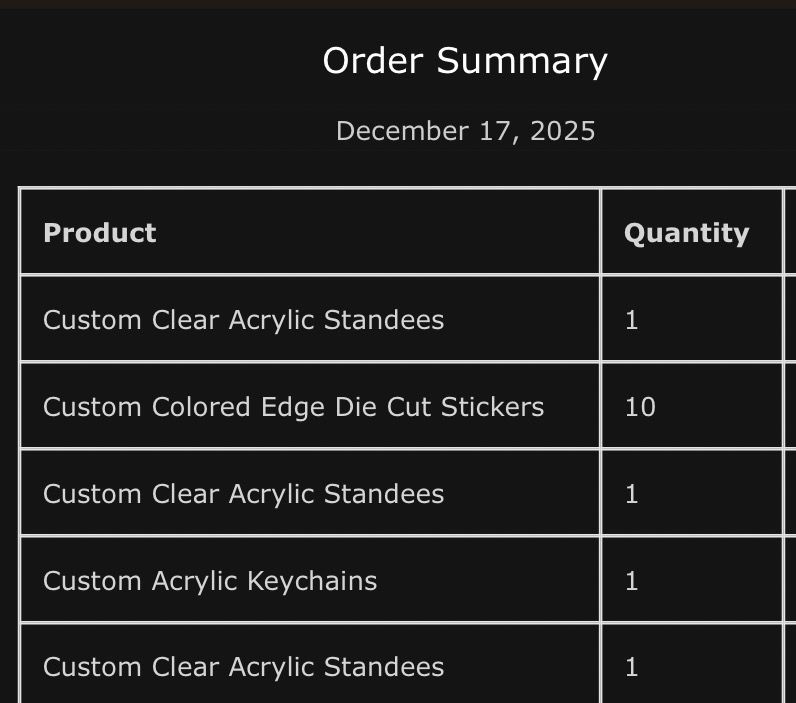This screenshot has height=703, width=796.
Task: Select Custom Colored Edge Die Cut Stickers
Action: 293,407
